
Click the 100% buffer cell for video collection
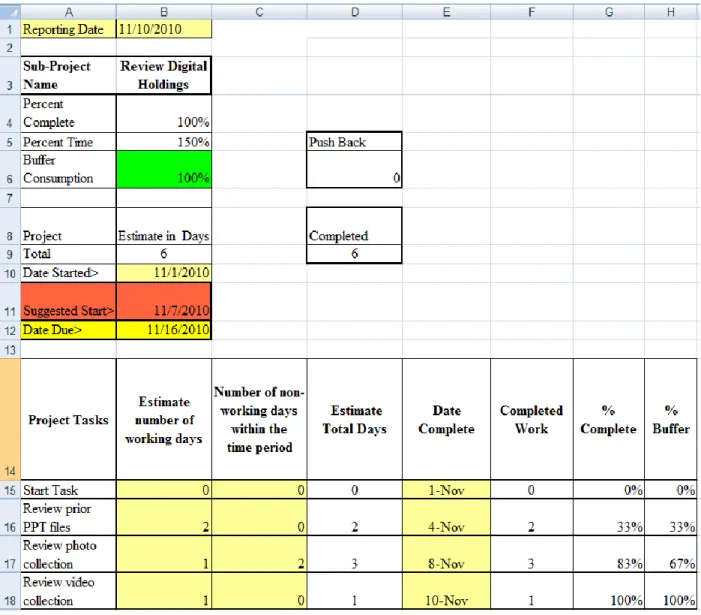(671, 590)
